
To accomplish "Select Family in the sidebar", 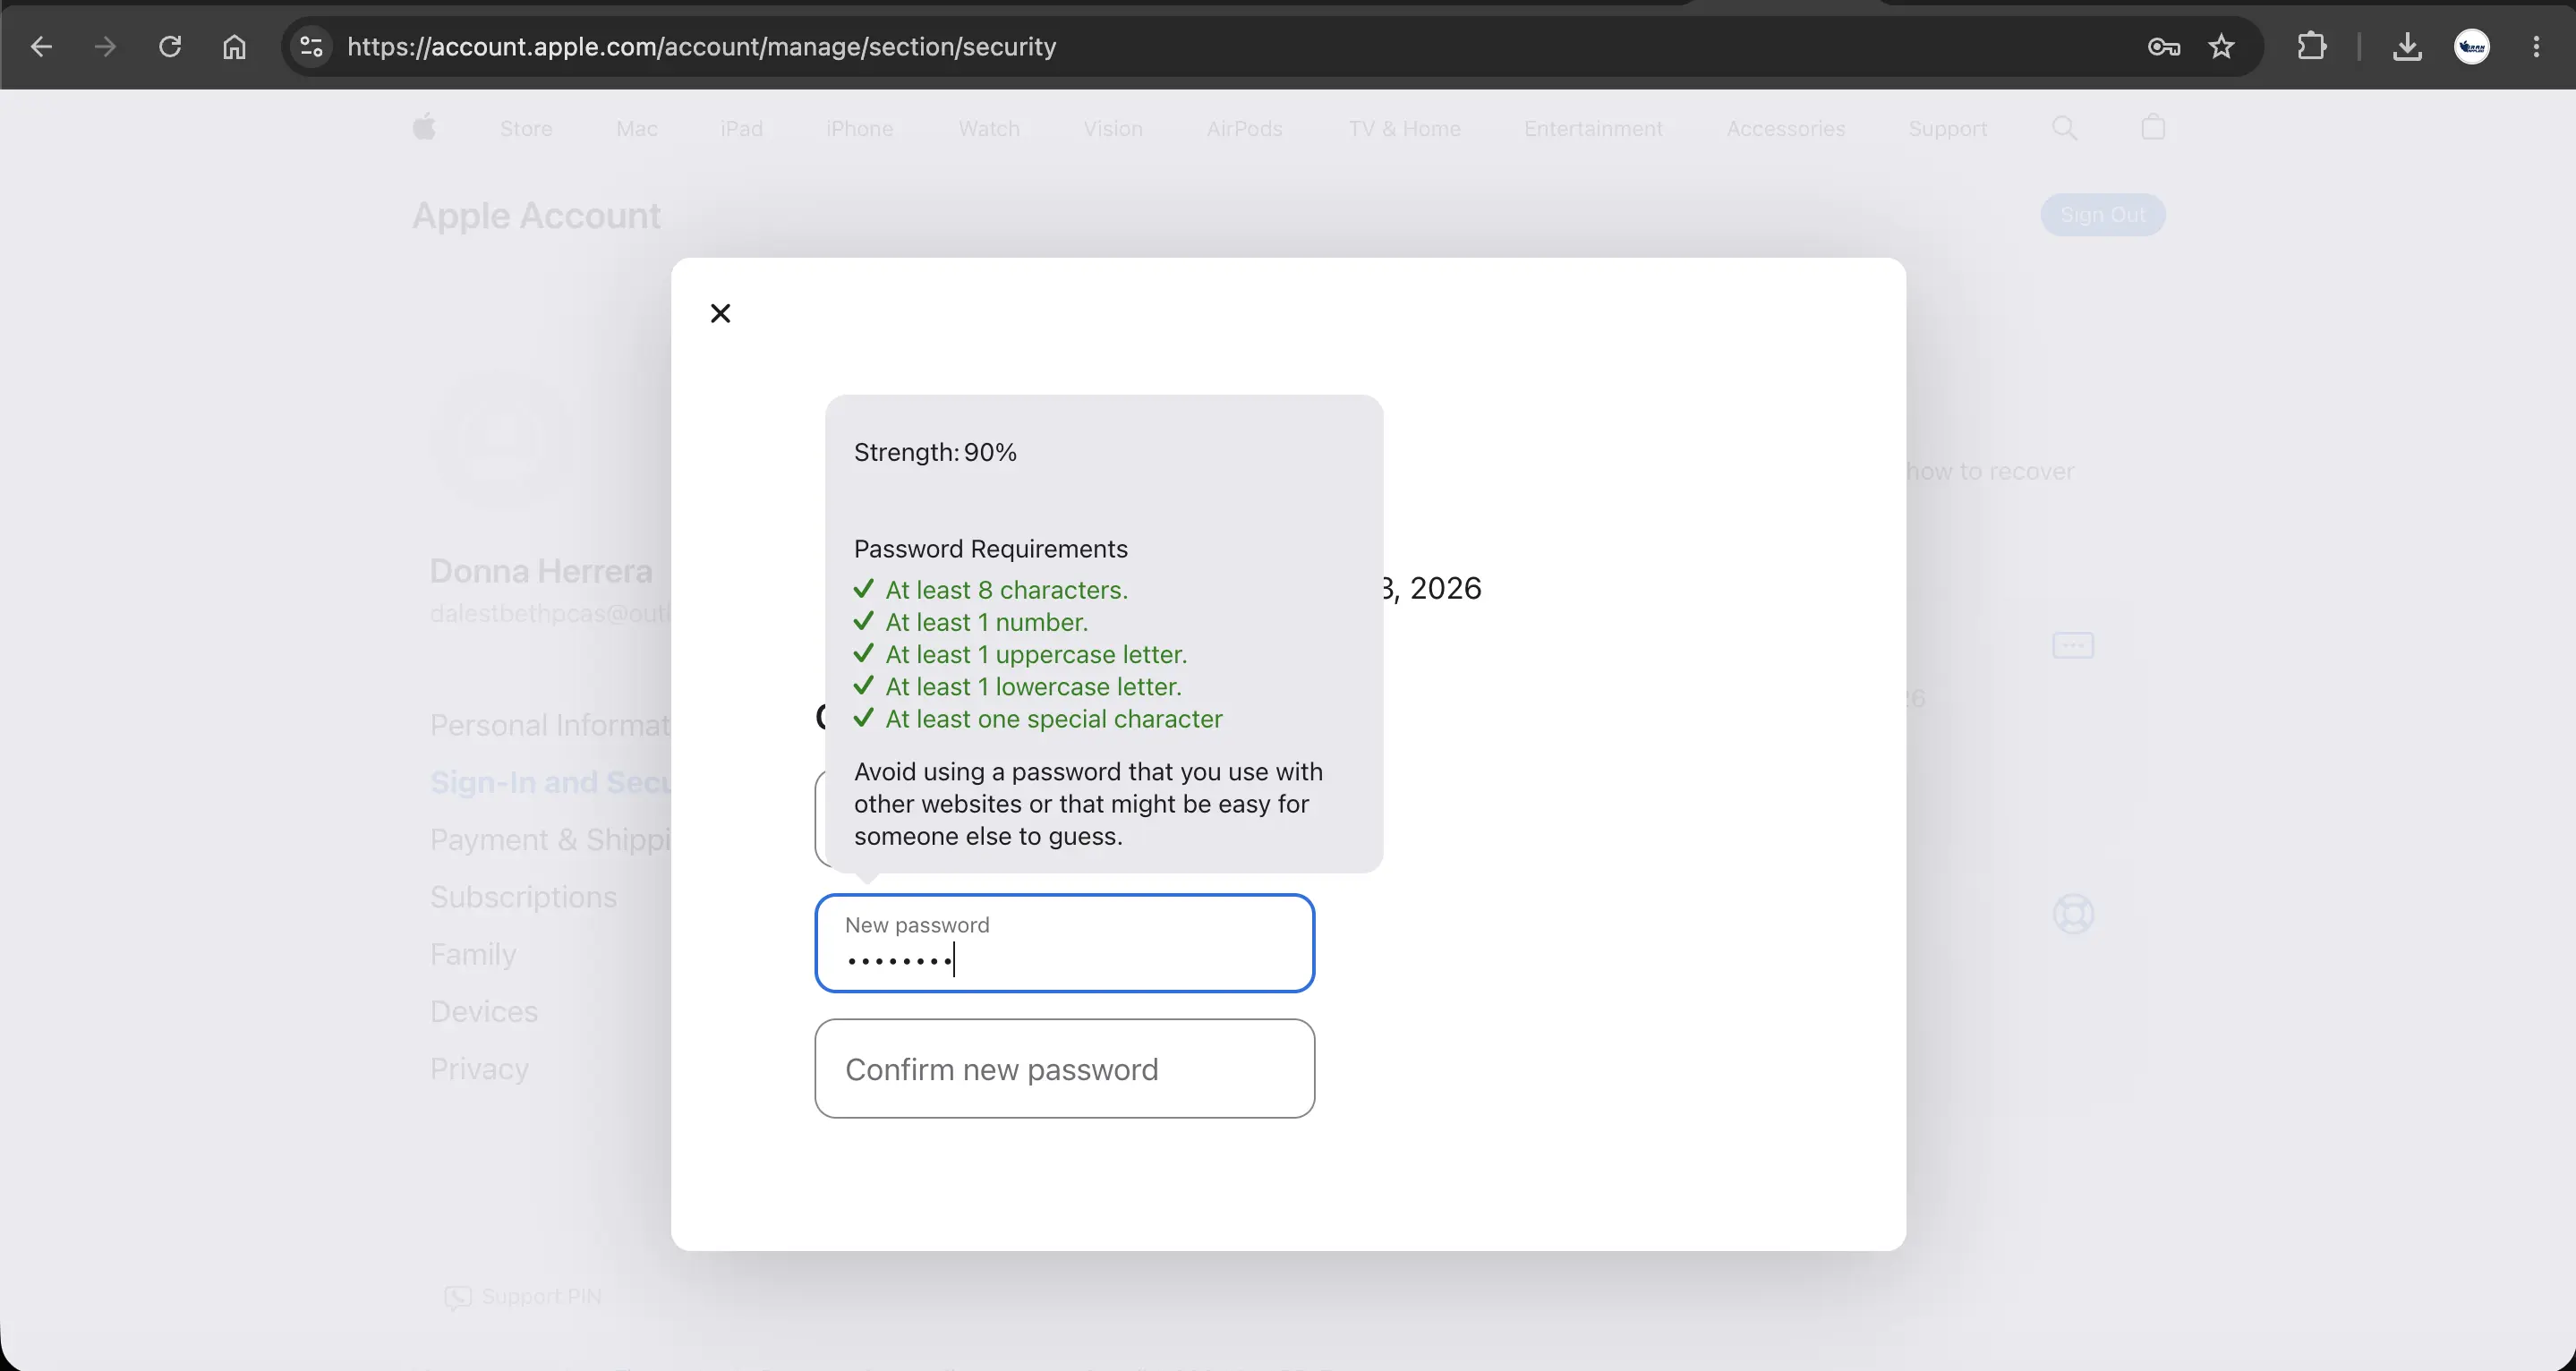I will pyautogui.click(x=473, y=954).
